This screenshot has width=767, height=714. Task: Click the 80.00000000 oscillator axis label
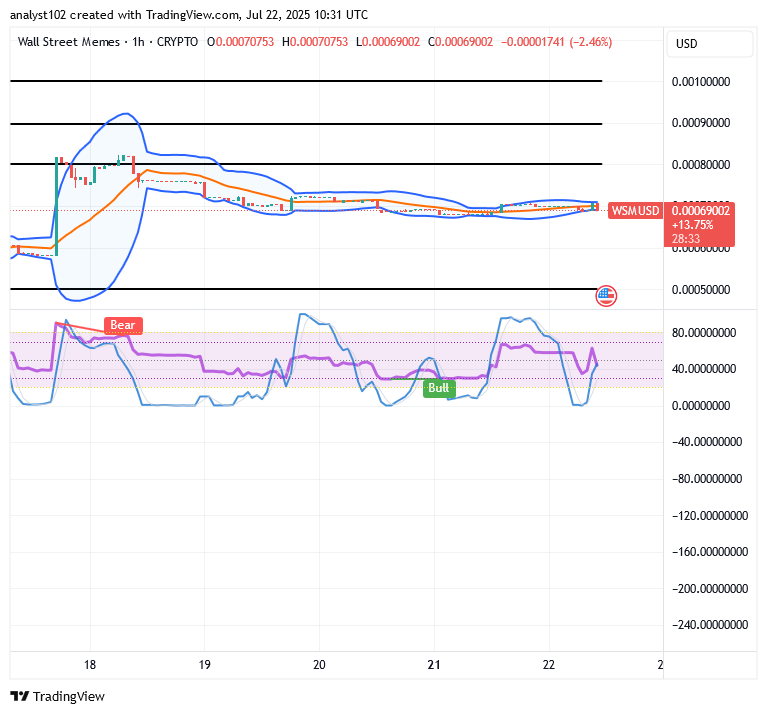click(704, 333)
